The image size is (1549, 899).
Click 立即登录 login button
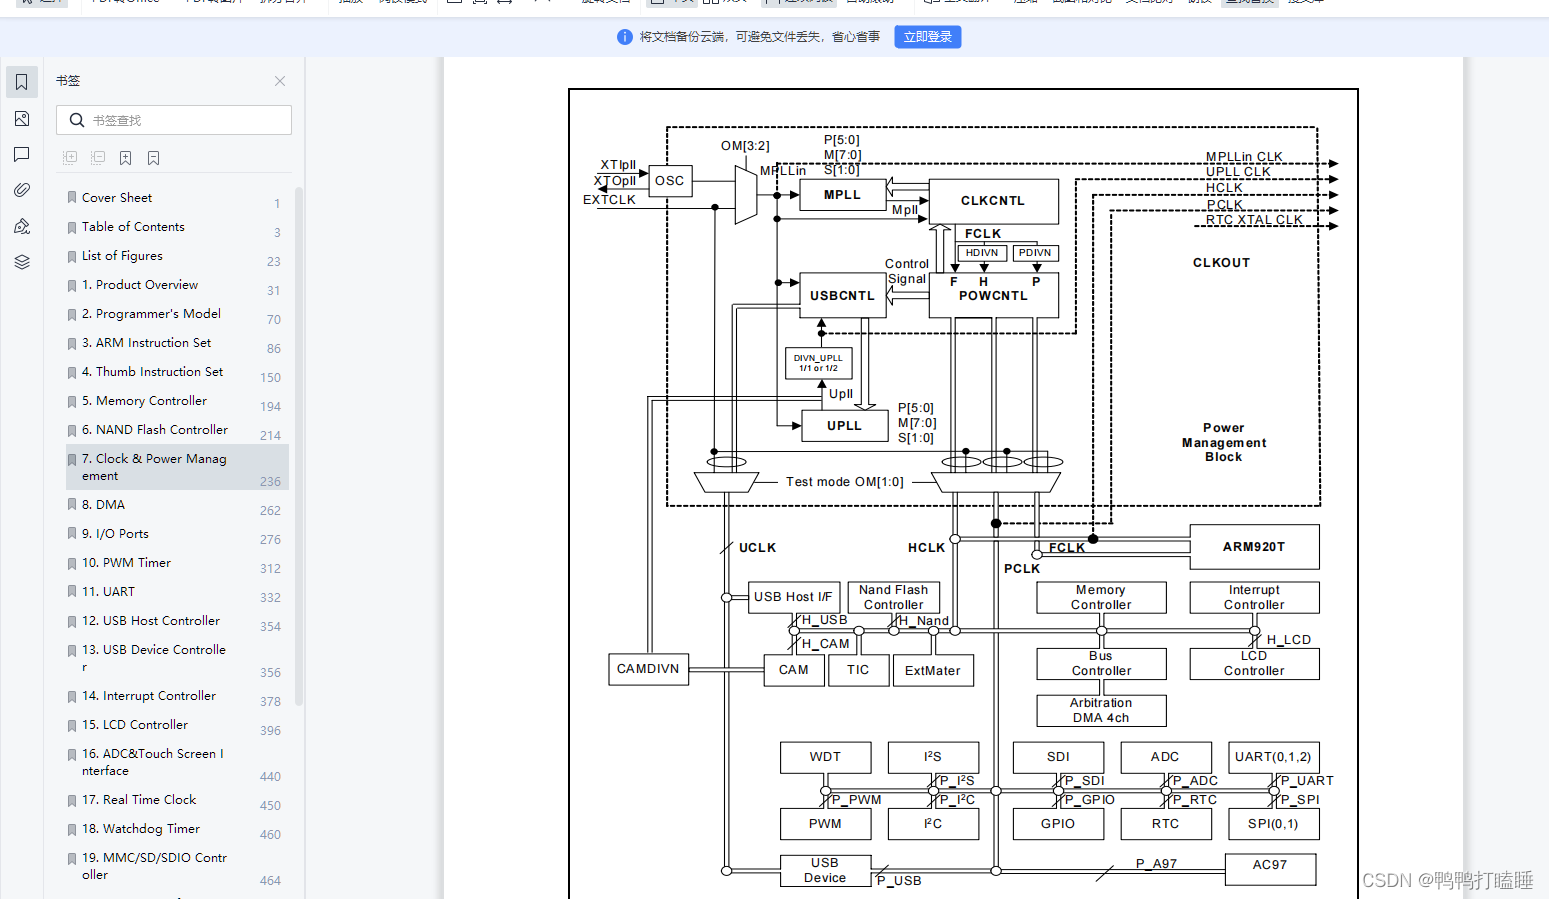pos(928,37)
